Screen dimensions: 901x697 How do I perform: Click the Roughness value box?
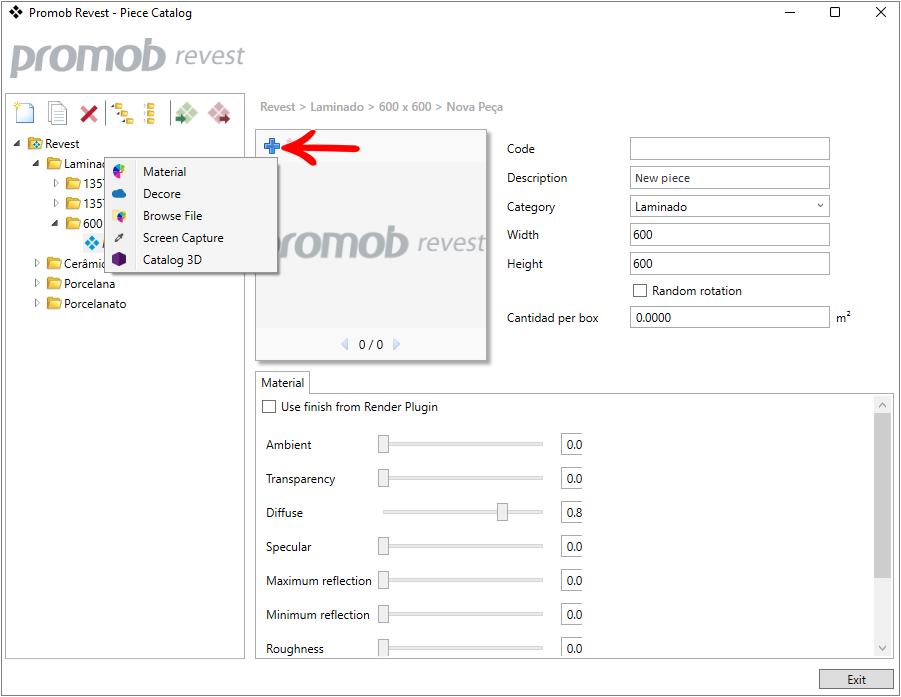[x=572, y=648]
